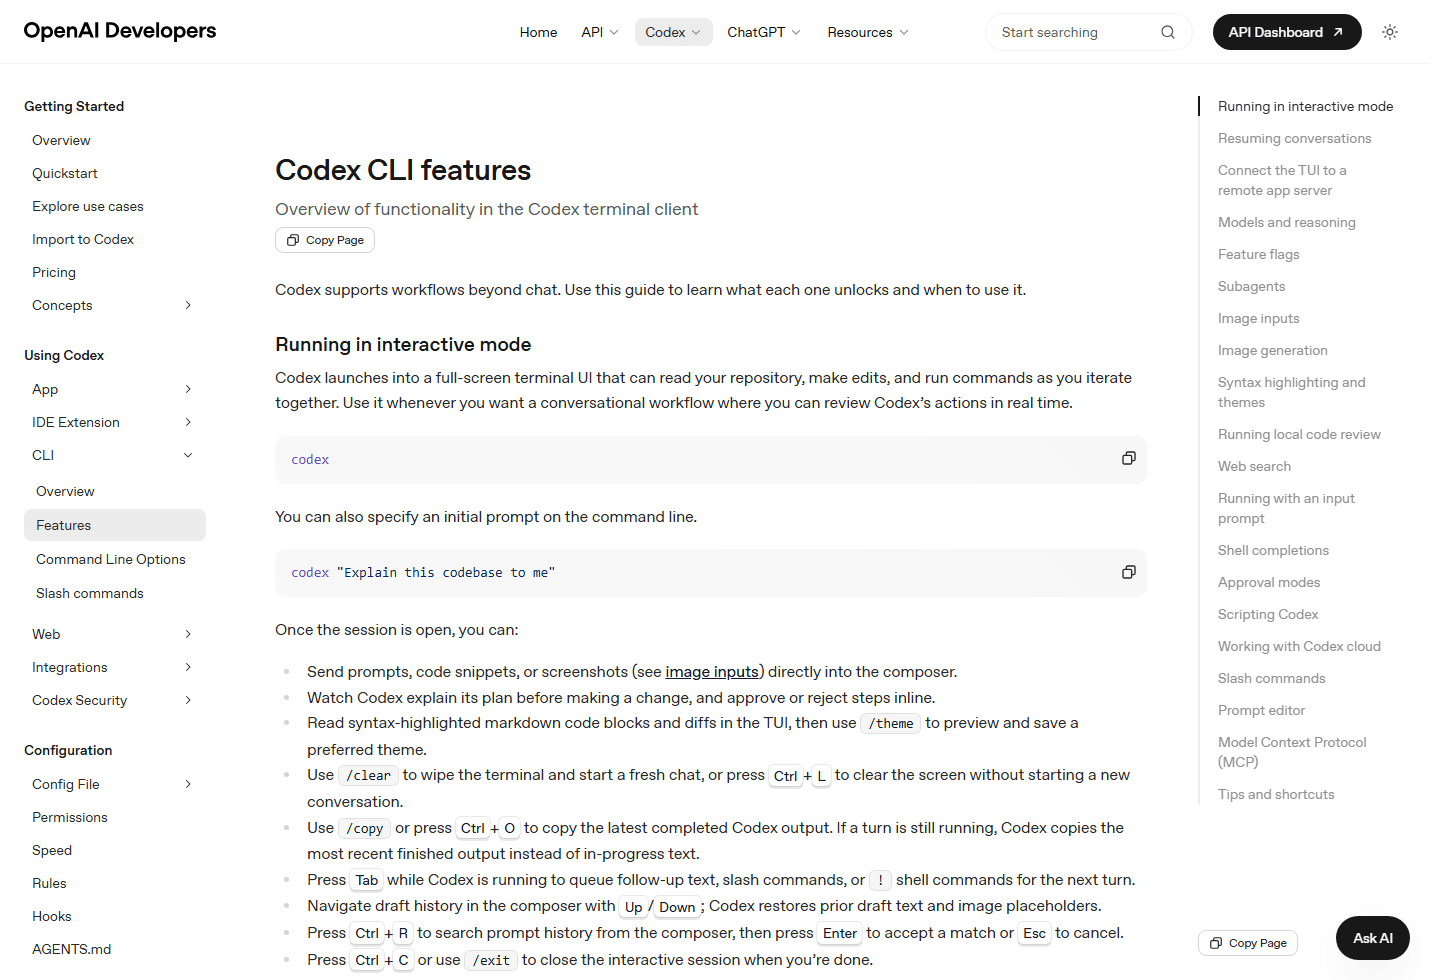Jump to Resuming conversations

click(x=1294, y=138)
